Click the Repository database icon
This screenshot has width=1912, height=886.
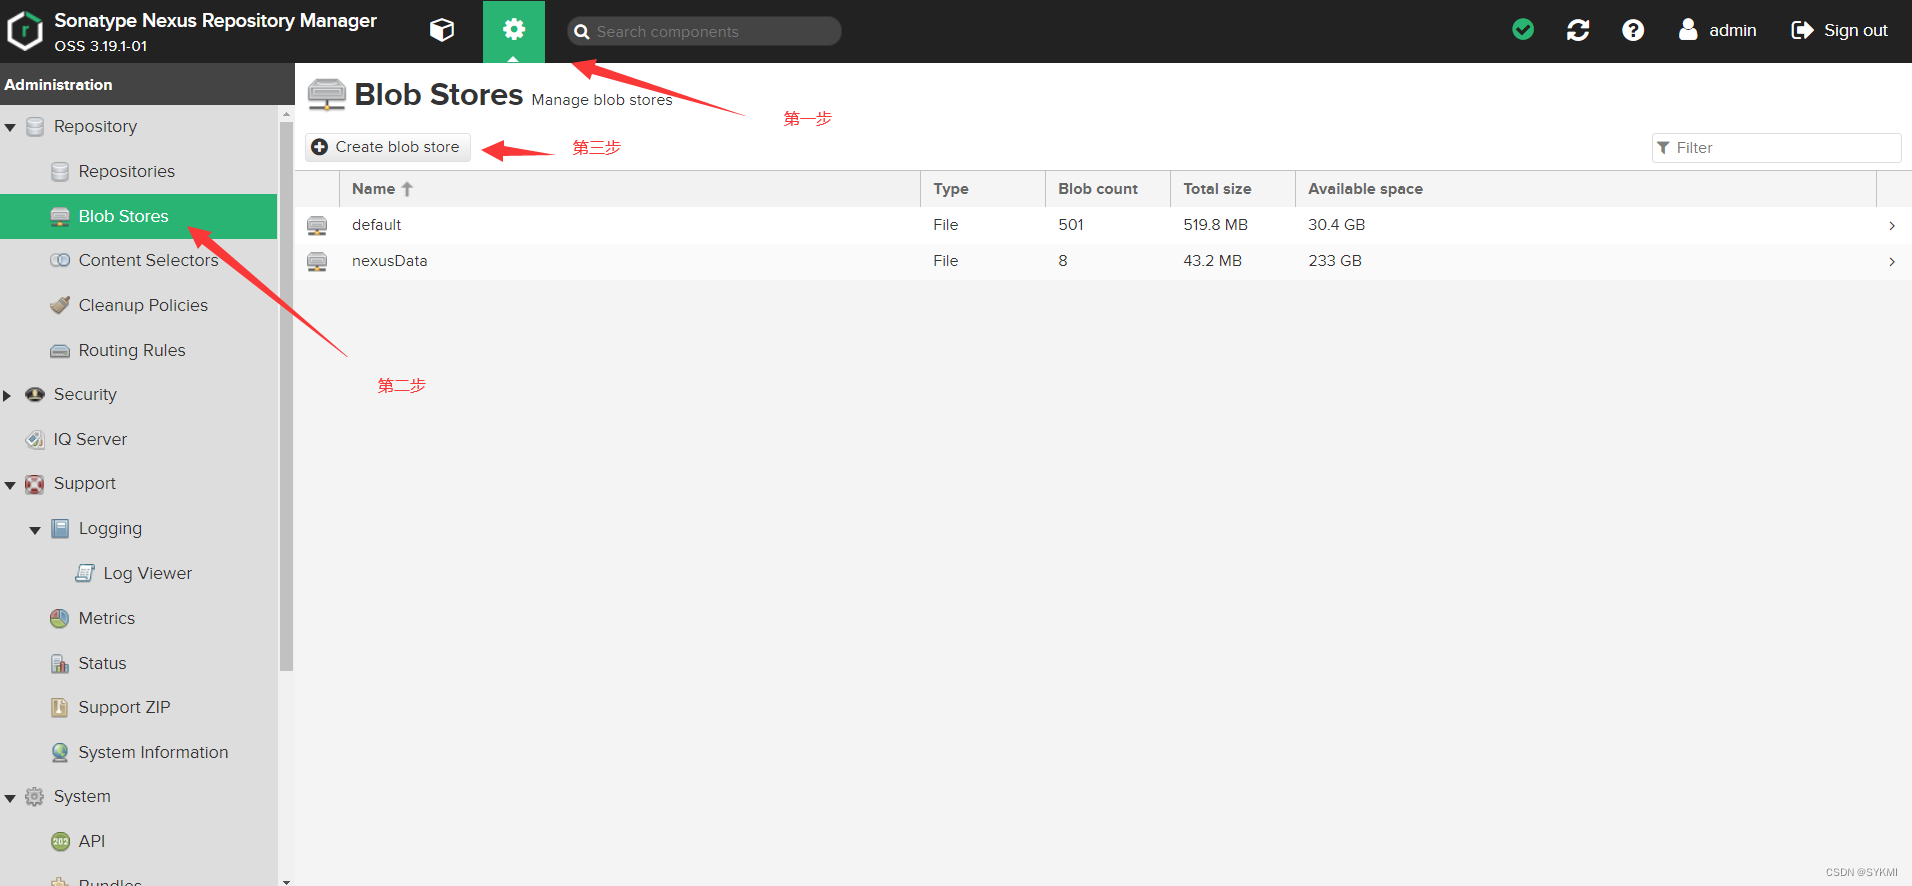point(35,126)
